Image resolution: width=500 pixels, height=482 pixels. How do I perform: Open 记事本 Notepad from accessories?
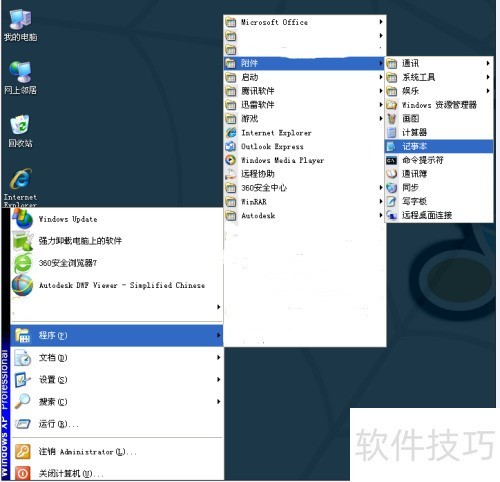tap(439, 146)
